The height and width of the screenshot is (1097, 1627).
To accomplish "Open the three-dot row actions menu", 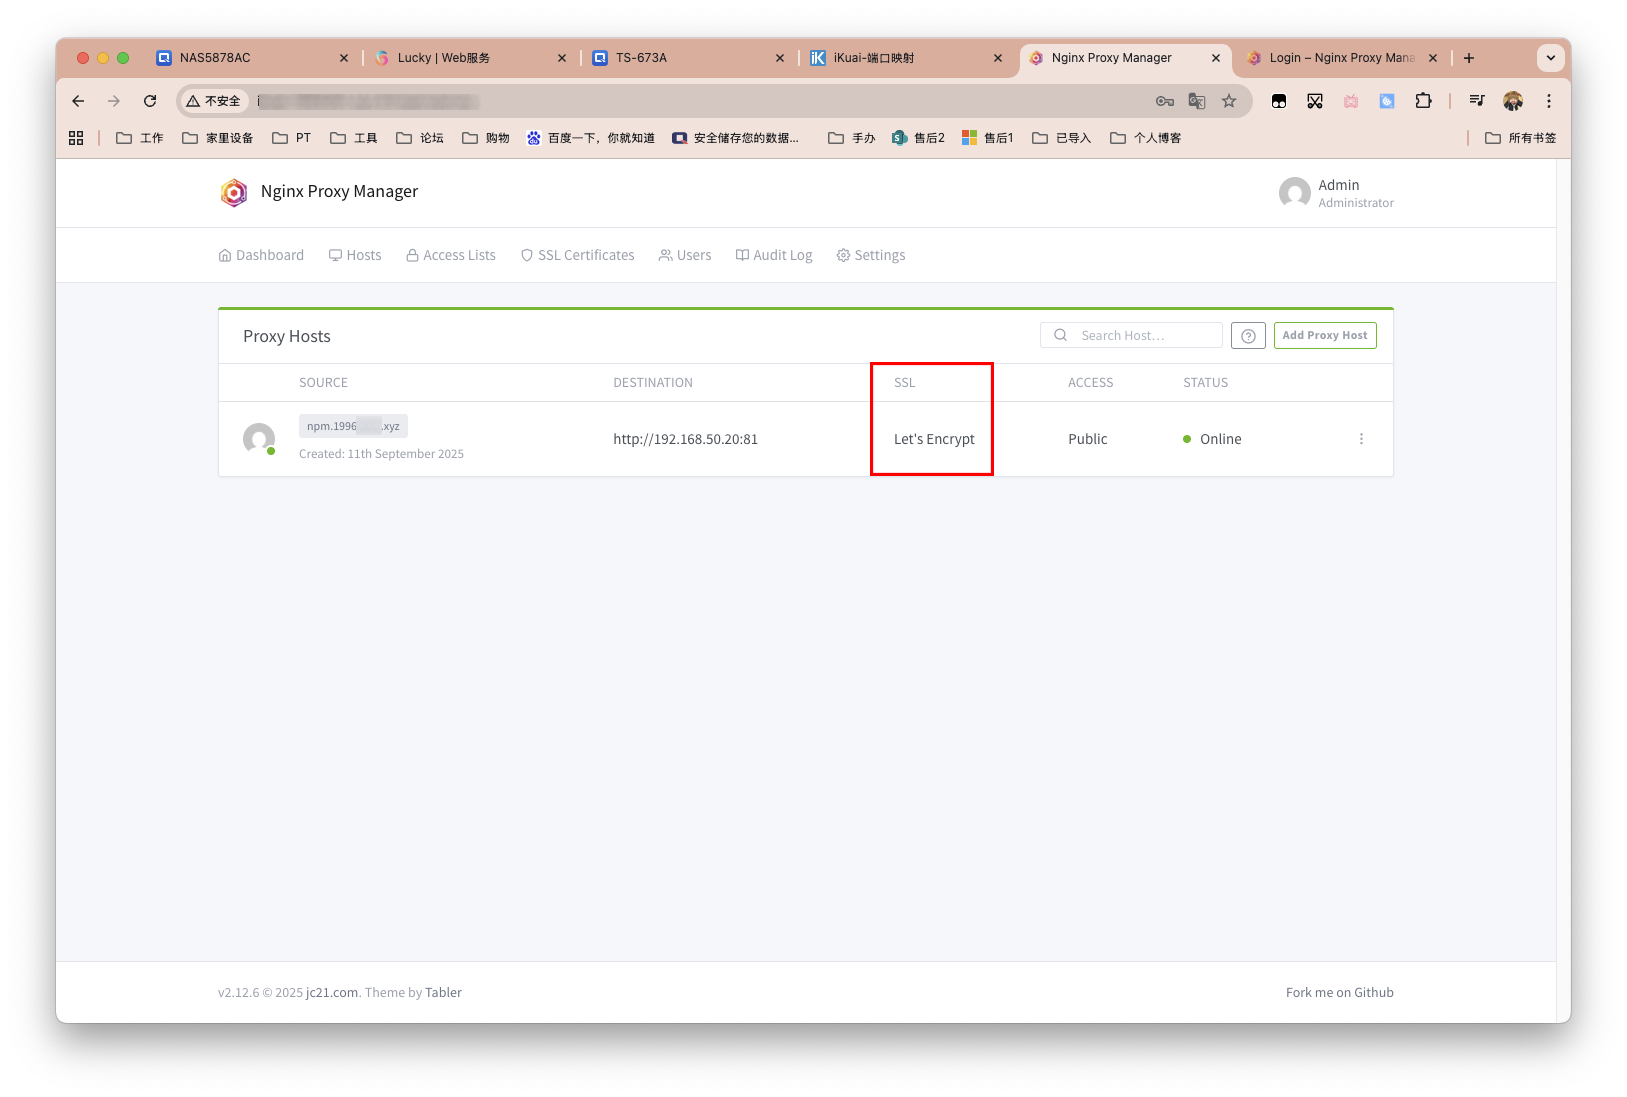I will coord(1361,439).
